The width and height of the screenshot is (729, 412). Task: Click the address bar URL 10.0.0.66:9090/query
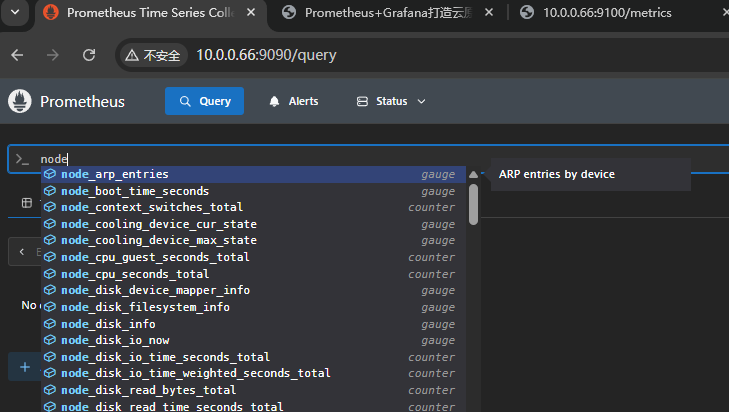pos(266,55)
